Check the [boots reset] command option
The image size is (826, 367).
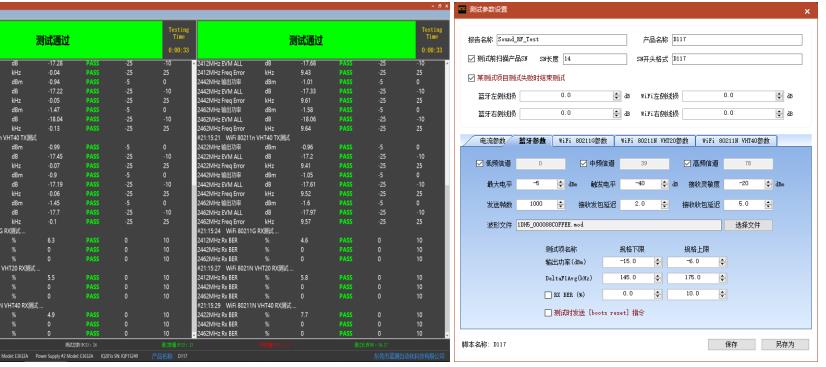tap(548, 313)
